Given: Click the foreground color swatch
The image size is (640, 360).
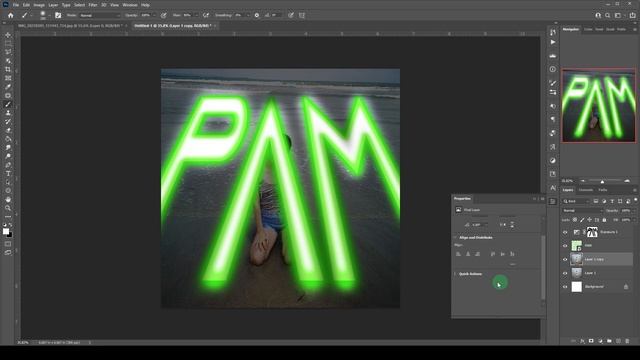Looking at the screenshot, I should (x=6, y=231).
